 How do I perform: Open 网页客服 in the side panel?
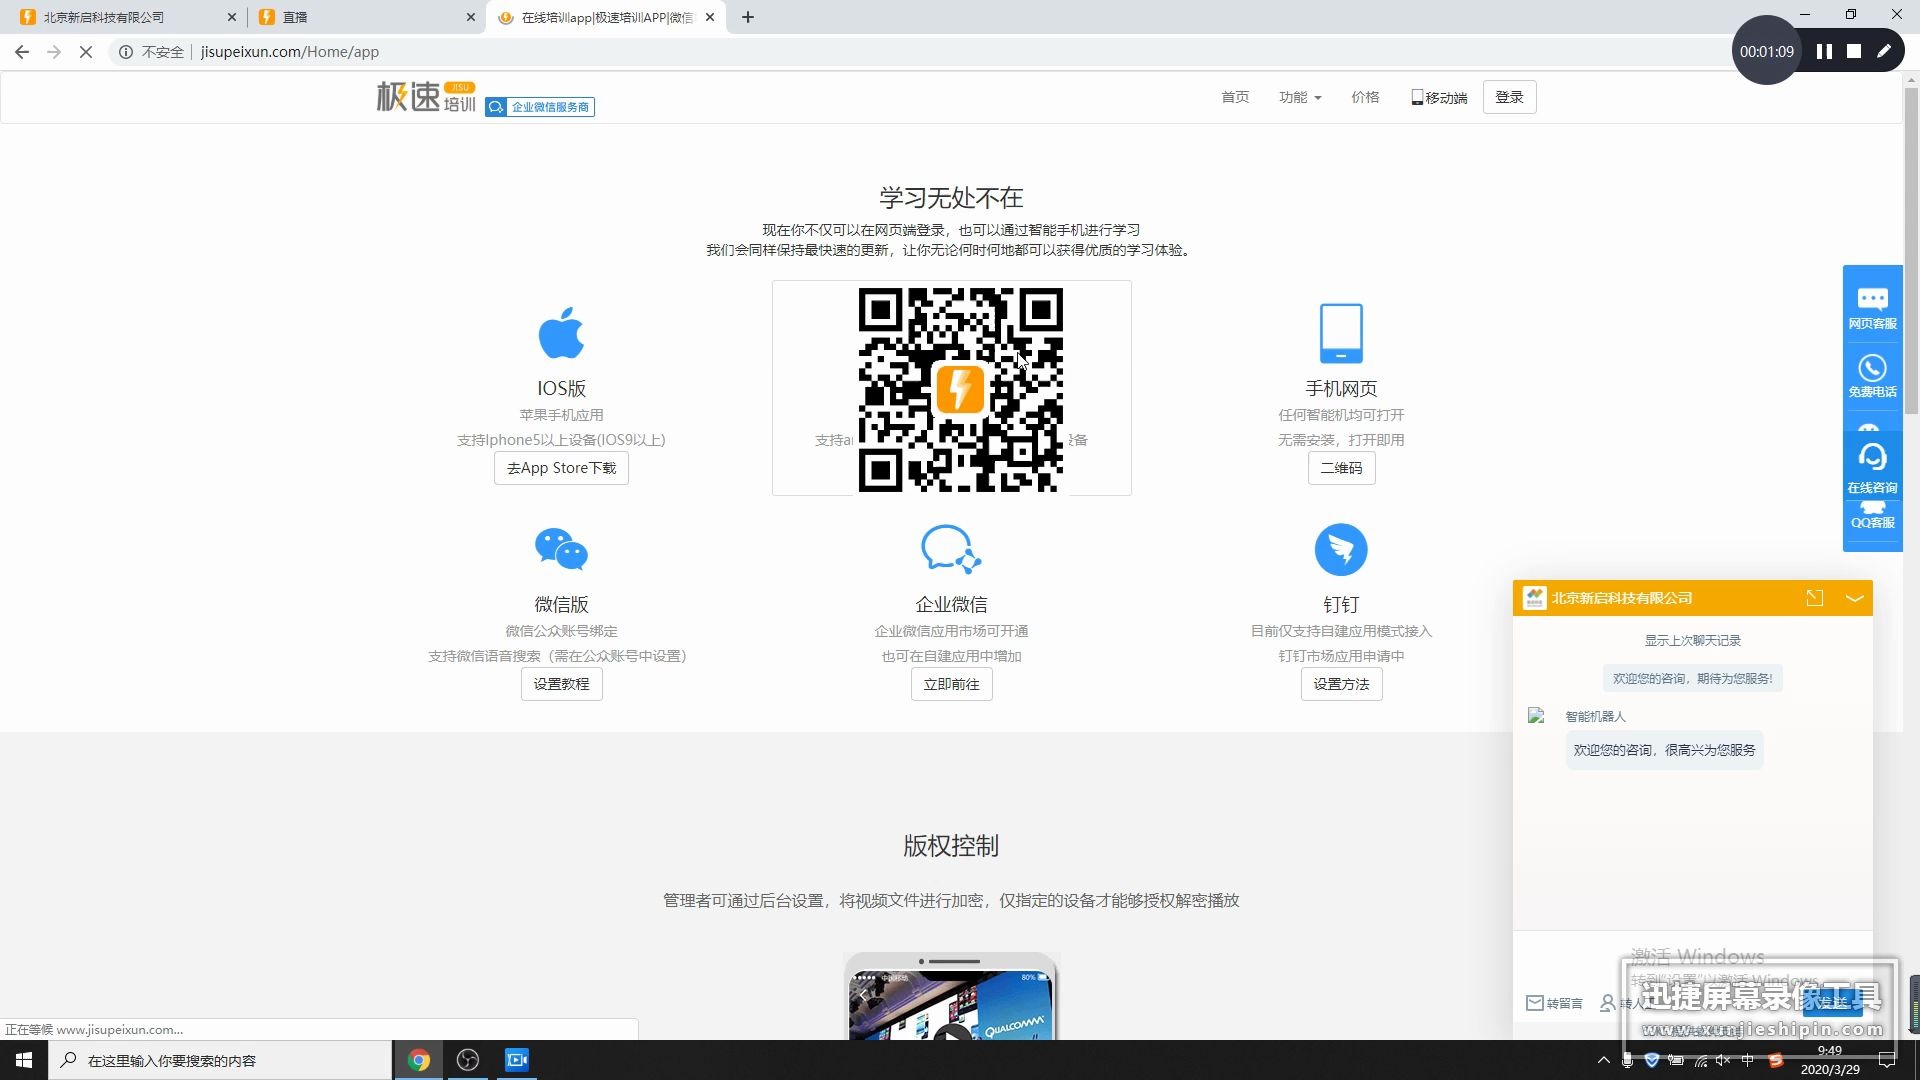(x=1872, y=307)
